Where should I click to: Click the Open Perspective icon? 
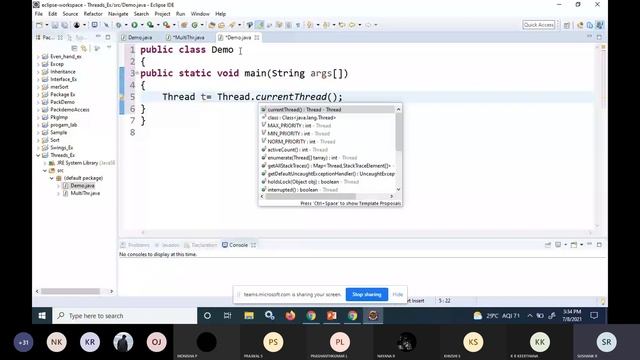click(x=567, y=25)
